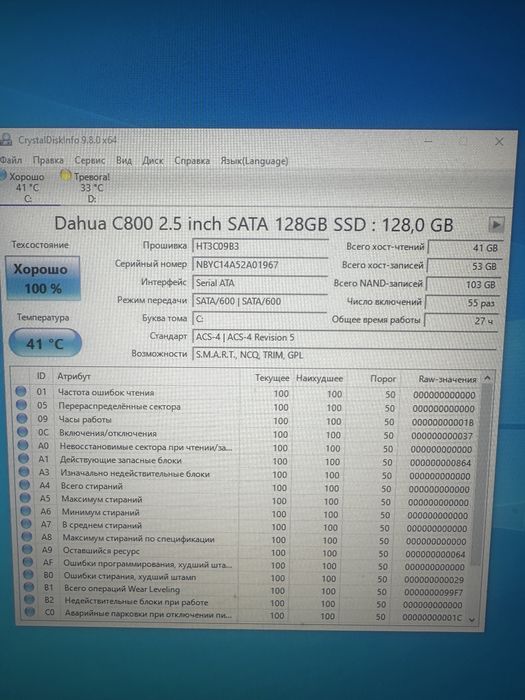Screen dimensions: 525x700
Task: Select row Часы работы
Action: click(246, 421)
